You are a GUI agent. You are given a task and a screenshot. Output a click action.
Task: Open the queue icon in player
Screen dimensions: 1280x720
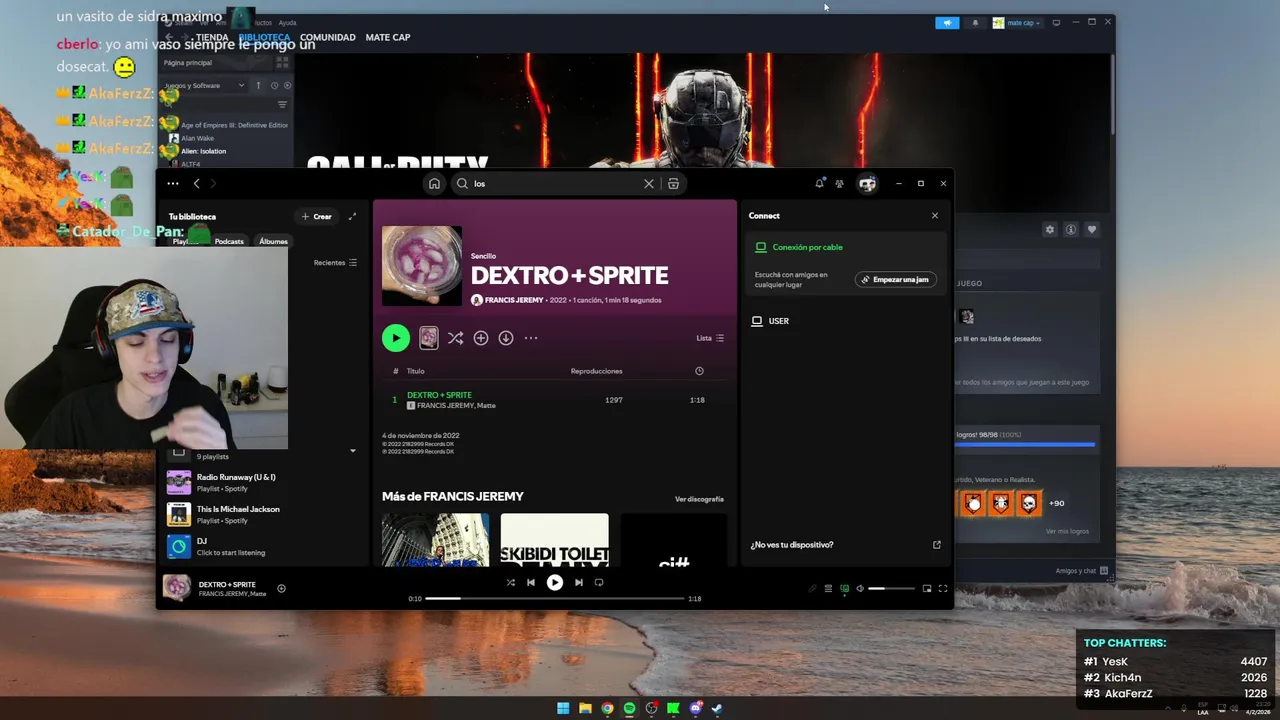[828, 589]
